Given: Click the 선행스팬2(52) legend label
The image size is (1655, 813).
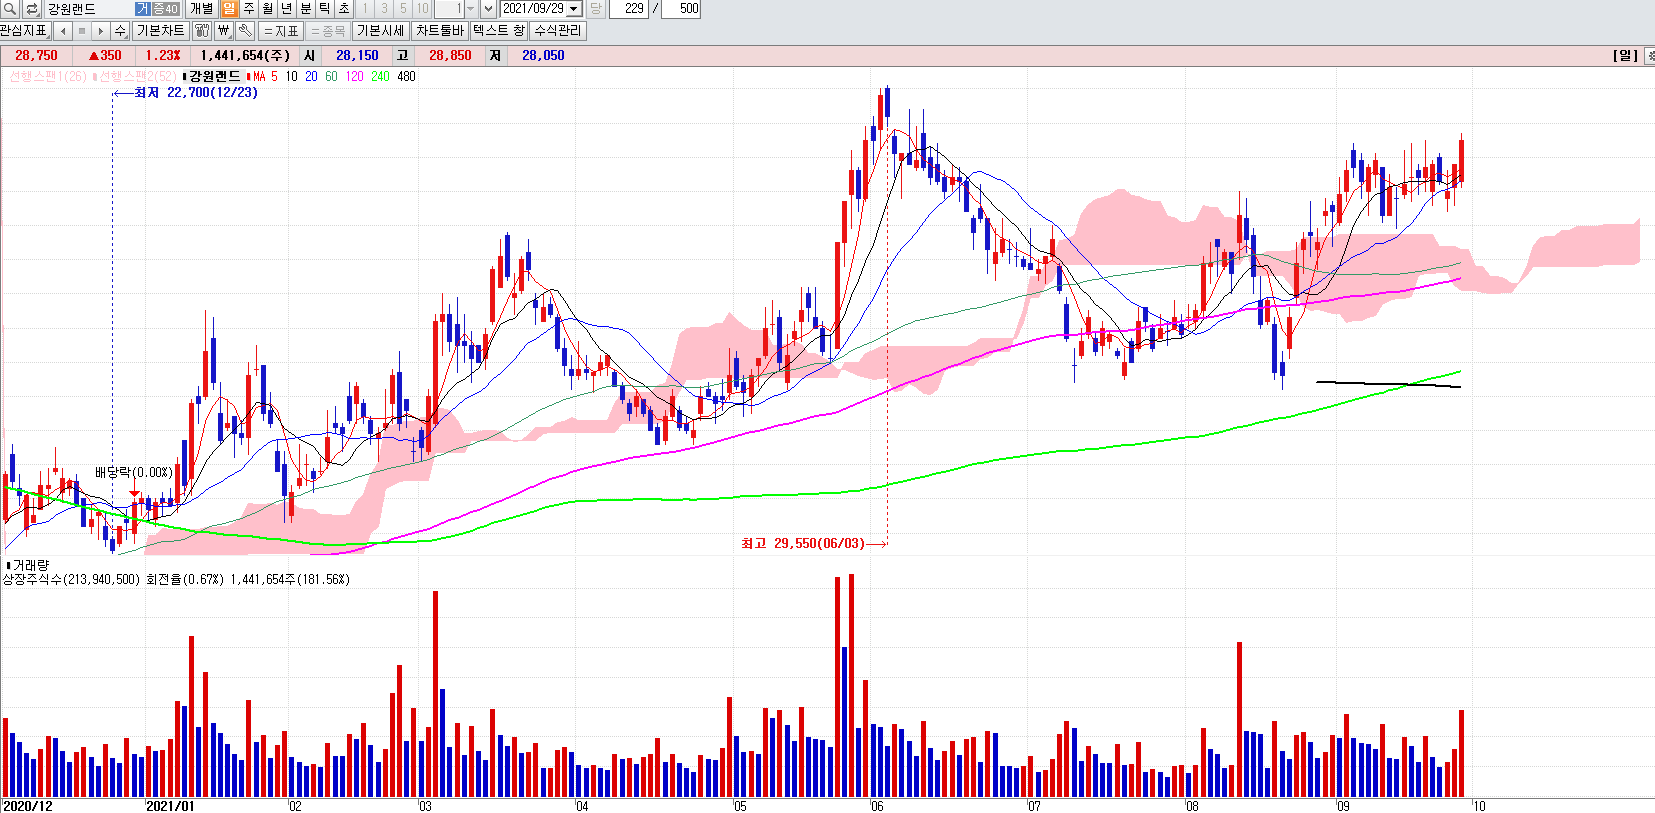Looking at the screenshot, I should 136,76.
